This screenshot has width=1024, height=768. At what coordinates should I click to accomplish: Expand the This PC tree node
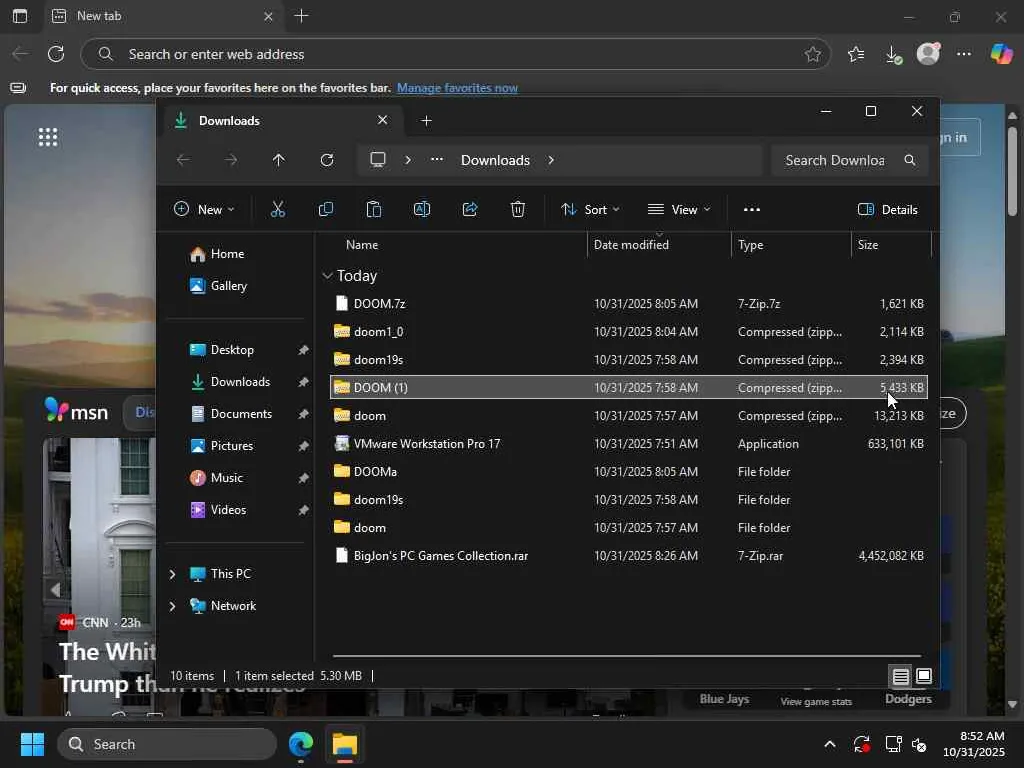point(172,574)
